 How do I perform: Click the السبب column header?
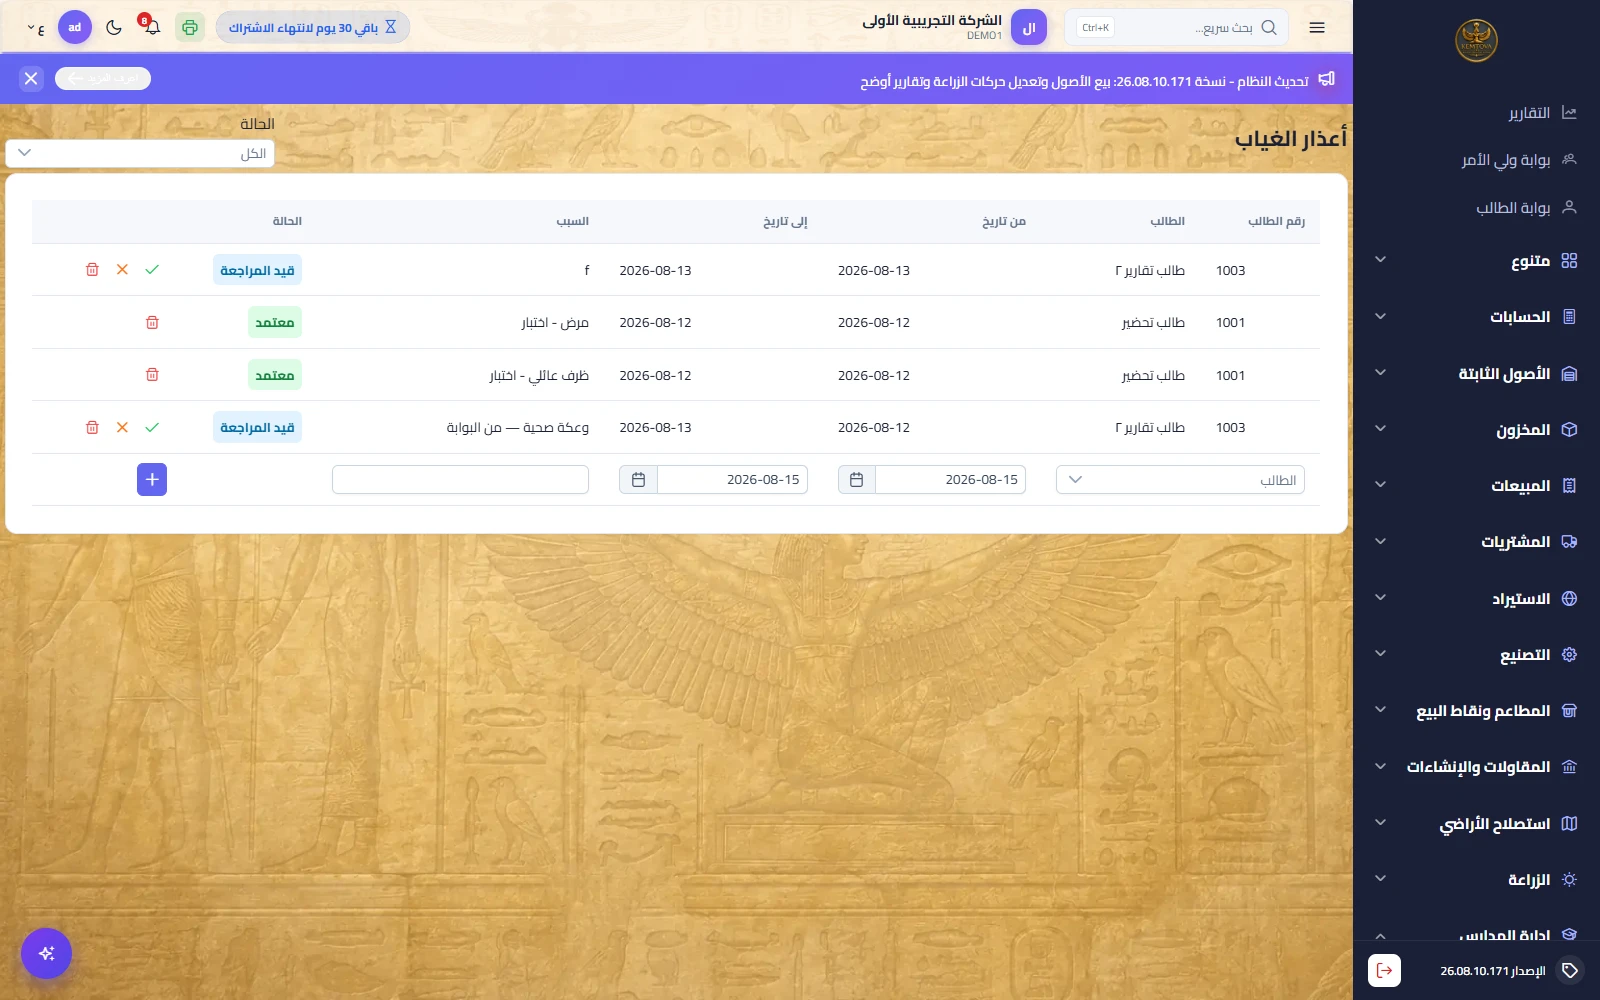[573, 221]
